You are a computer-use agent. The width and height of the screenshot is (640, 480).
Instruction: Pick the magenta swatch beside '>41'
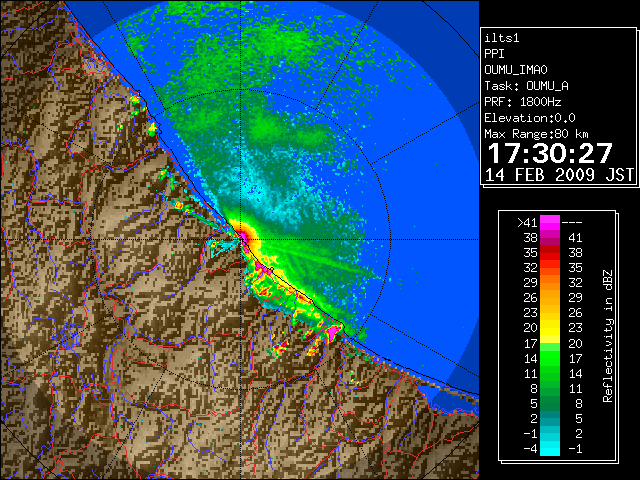(550, 223)
